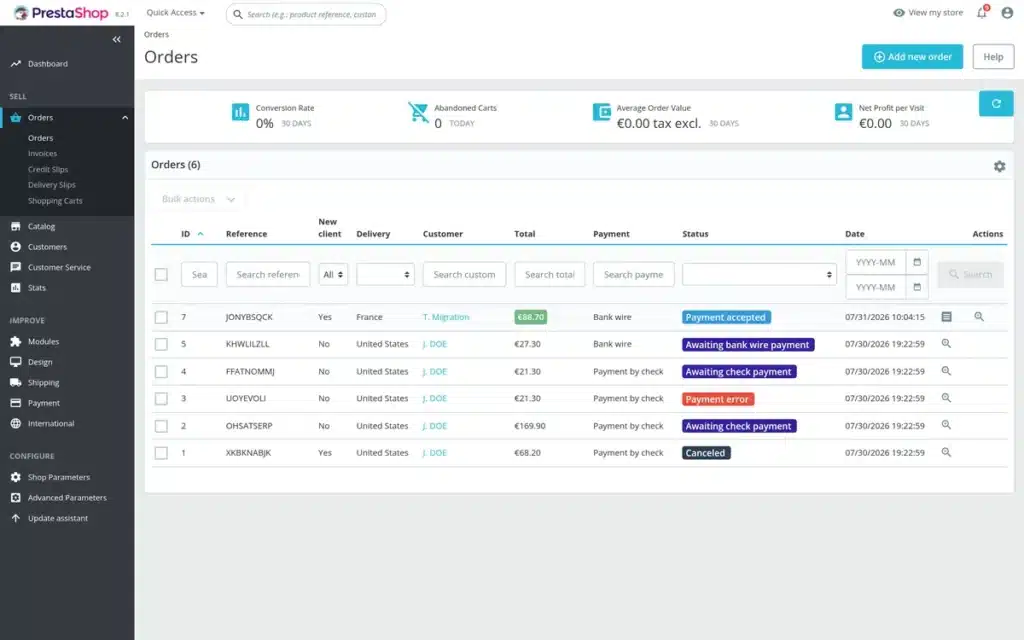
Task: Click the Conversion Rate chart icon
Action: (x=240, y=112)
